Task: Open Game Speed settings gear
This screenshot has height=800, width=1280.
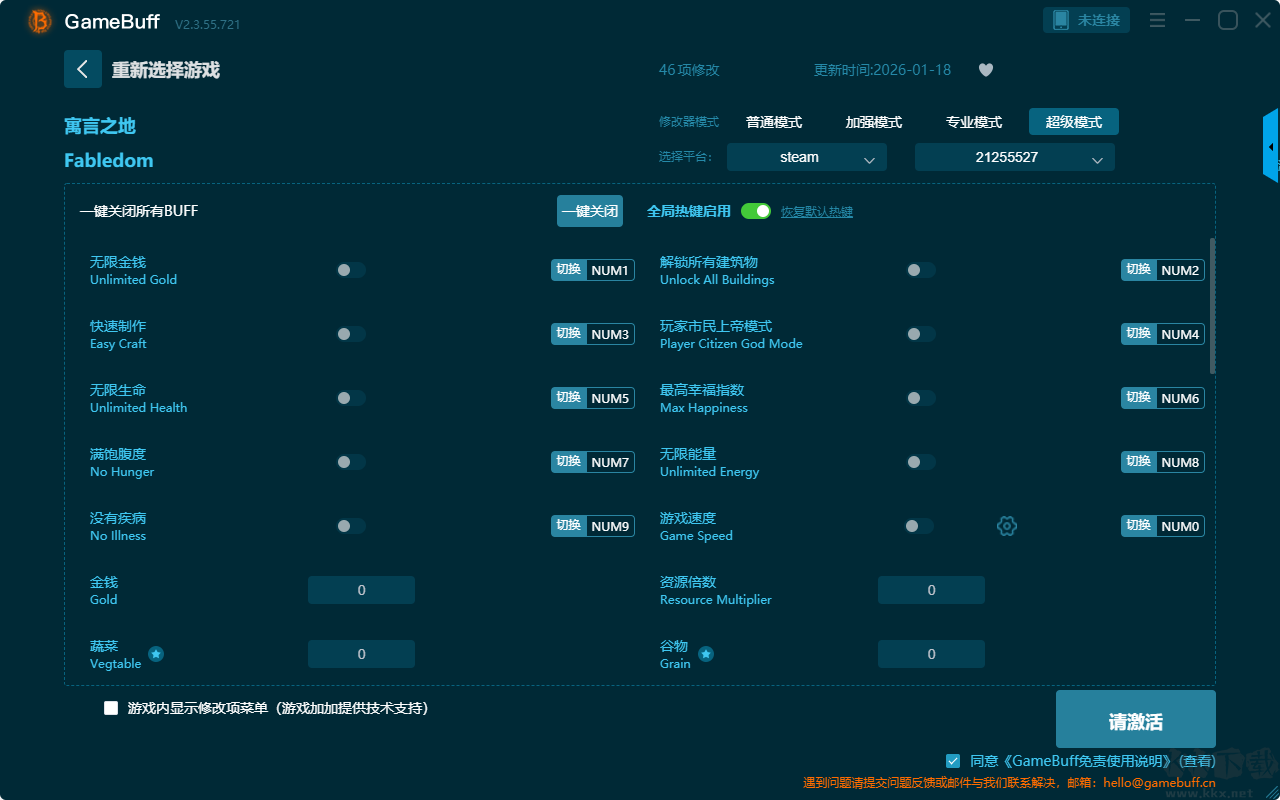Action: [1007, 526]
